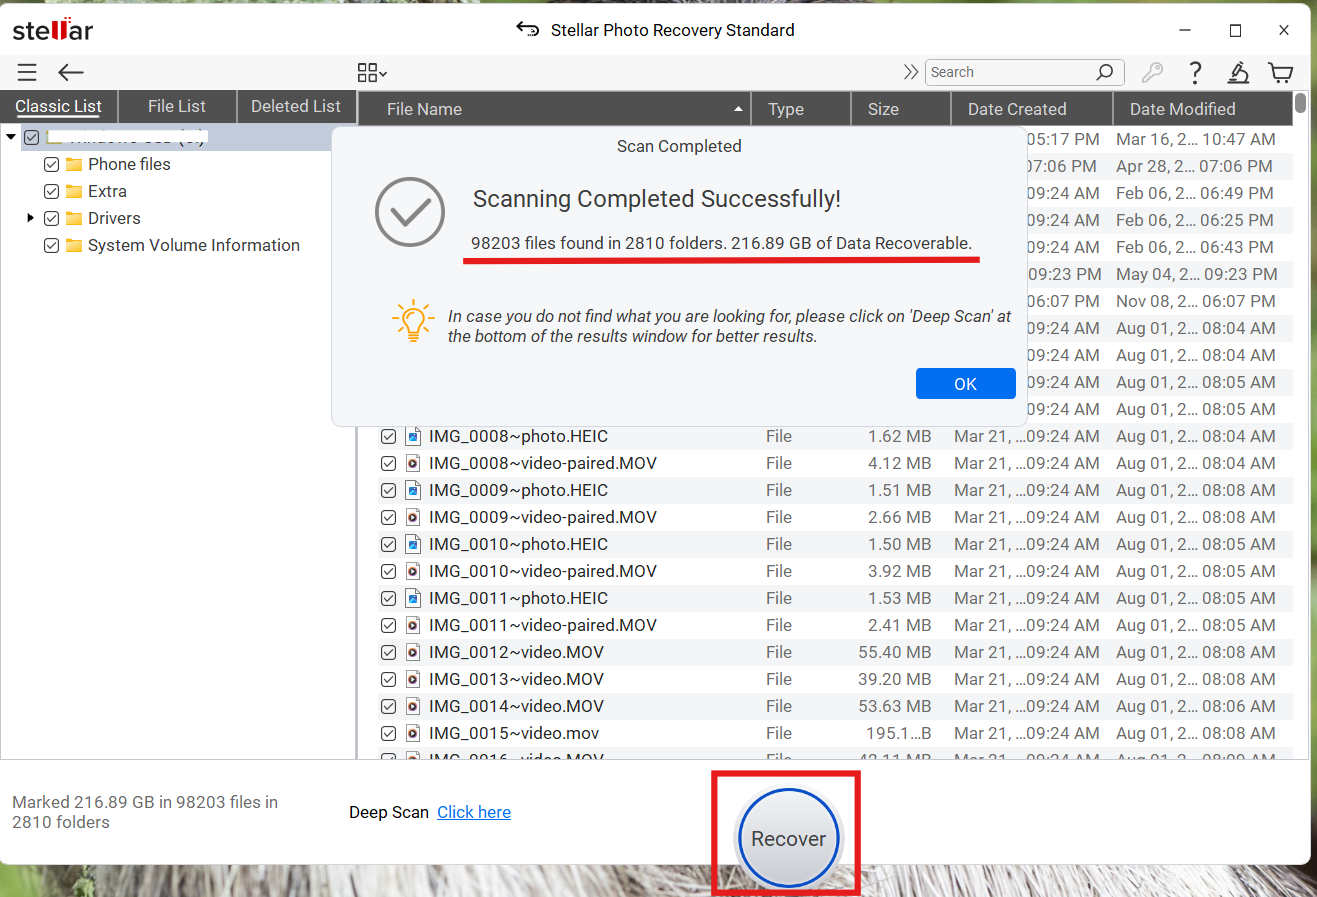The height and width of the screenshot is (897, 1317).
Task: Uncheck IMG_0008~video-paired.MOV checkbox
Action: point(389,463)
